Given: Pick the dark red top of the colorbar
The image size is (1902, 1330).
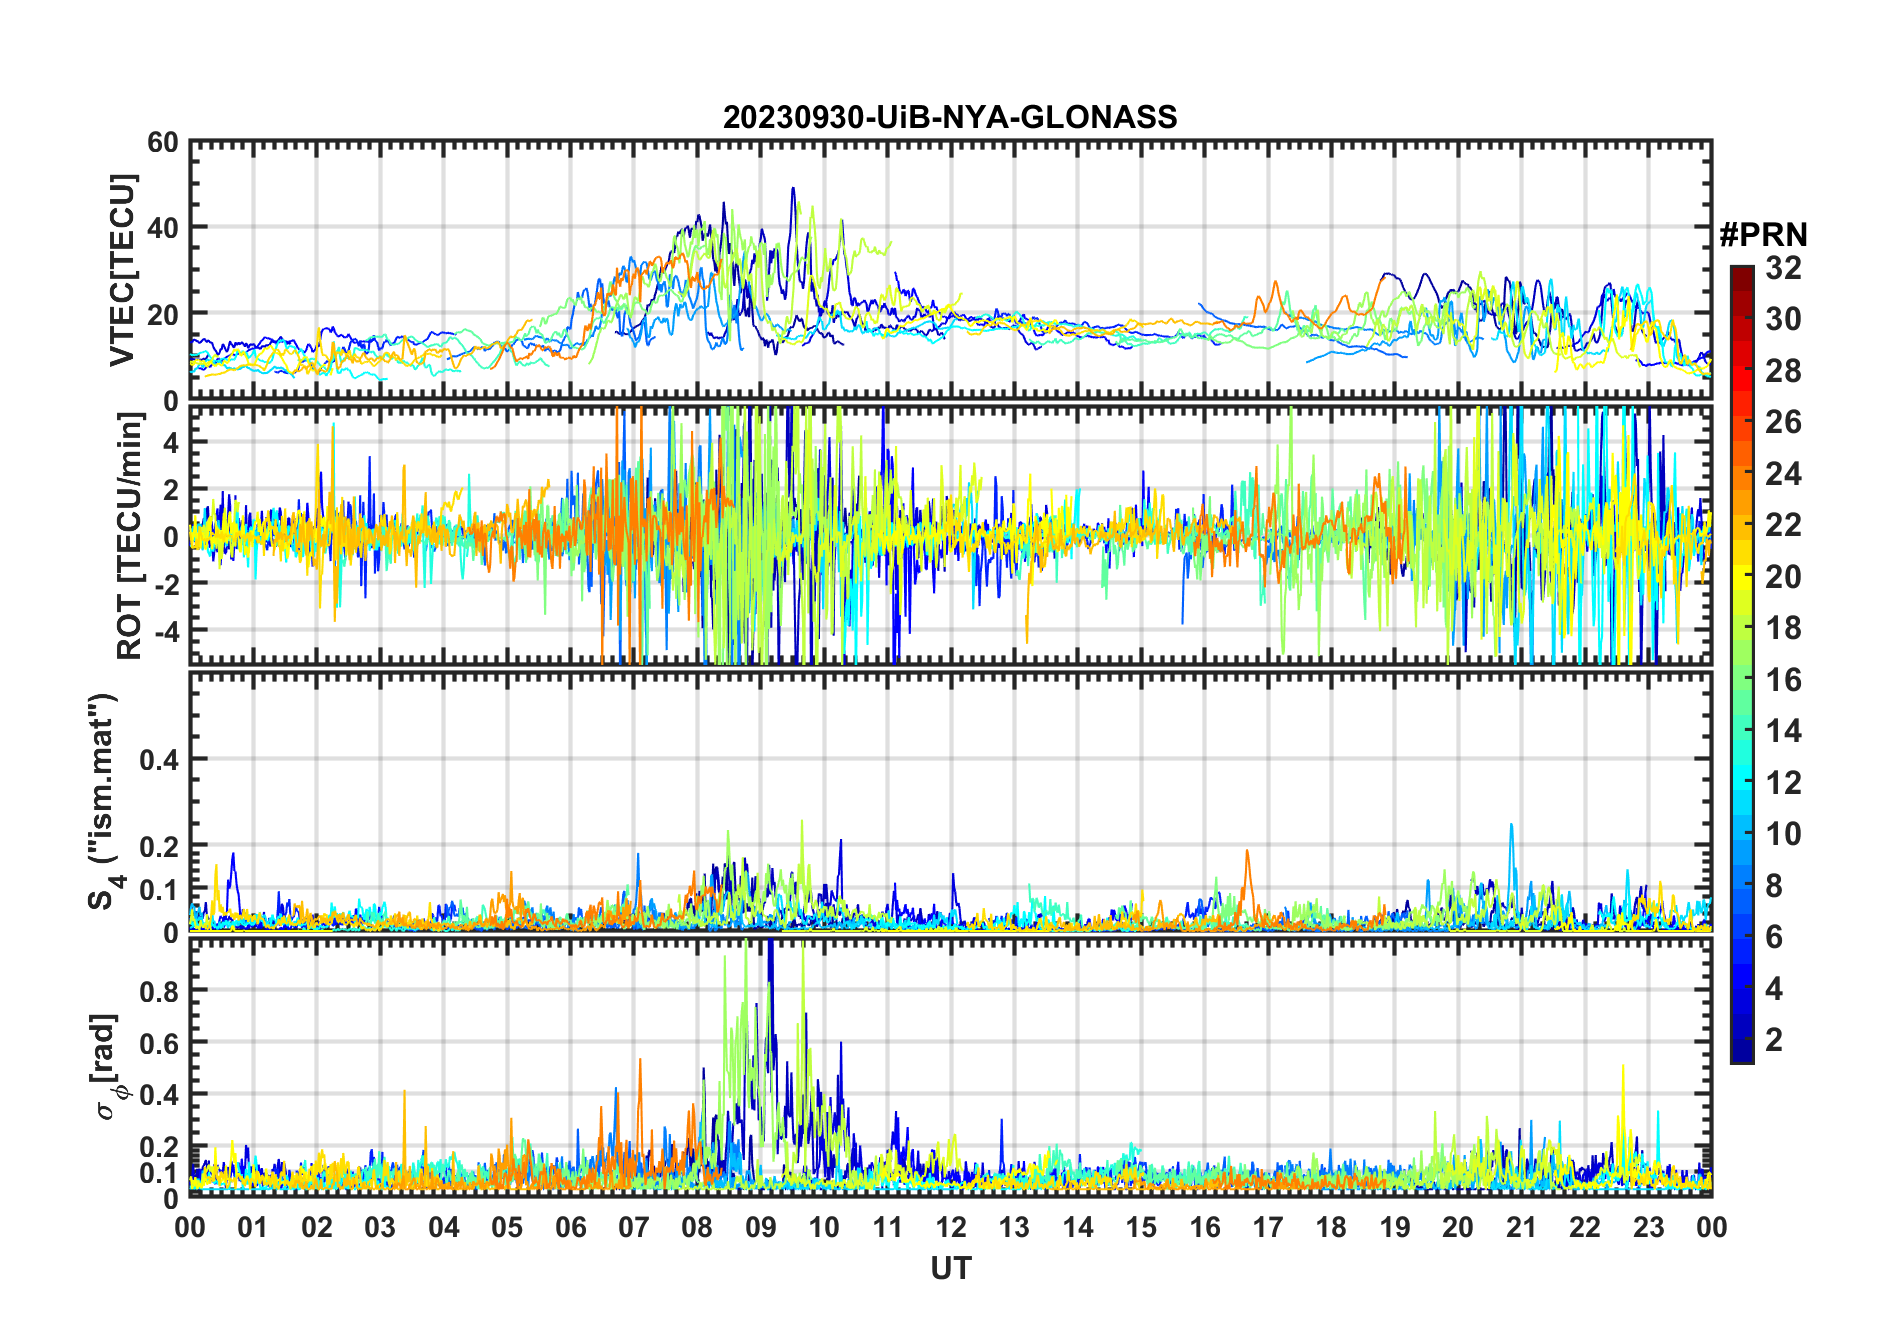Looking at the screenshot, I should tap(1741, 273).
